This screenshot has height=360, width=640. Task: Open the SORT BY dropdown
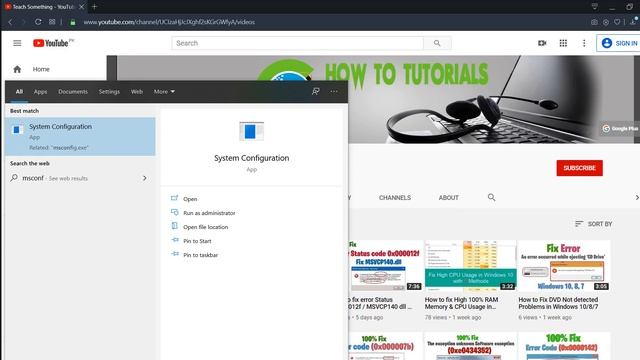point(594,224)
